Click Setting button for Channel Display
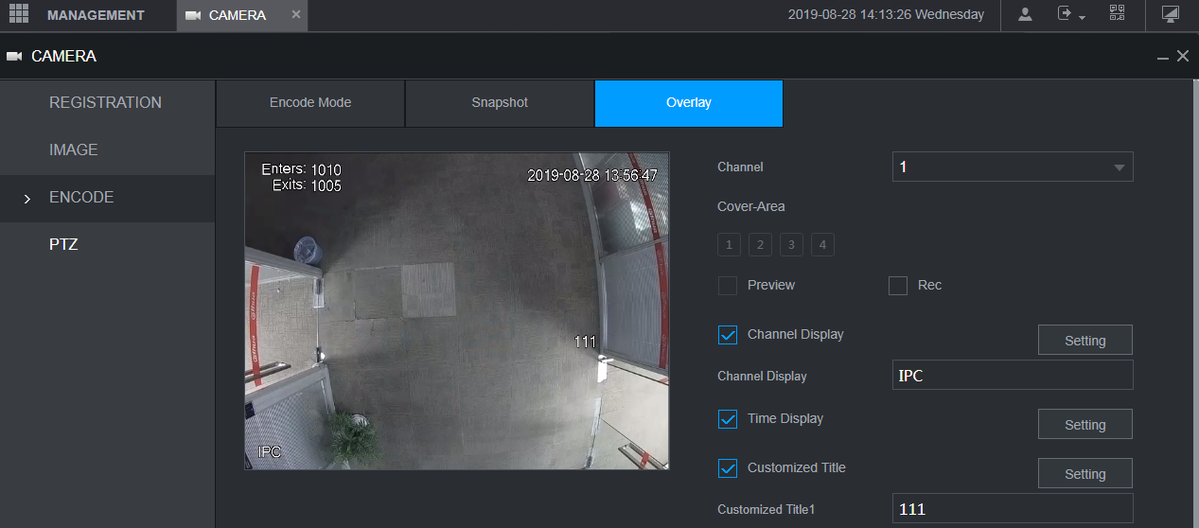 click(1085, 340)
